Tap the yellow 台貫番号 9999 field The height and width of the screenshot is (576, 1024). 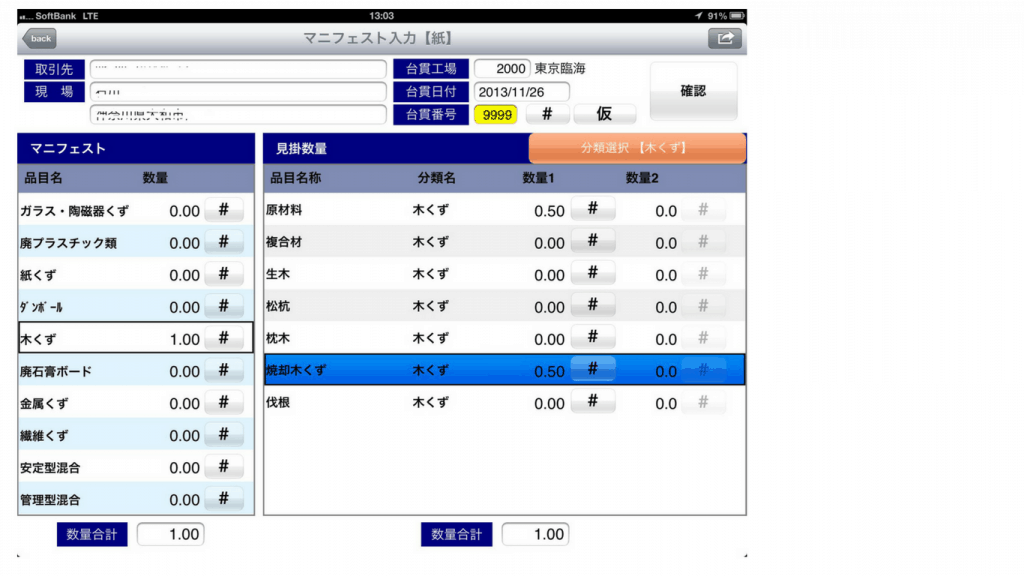[496, 114]
